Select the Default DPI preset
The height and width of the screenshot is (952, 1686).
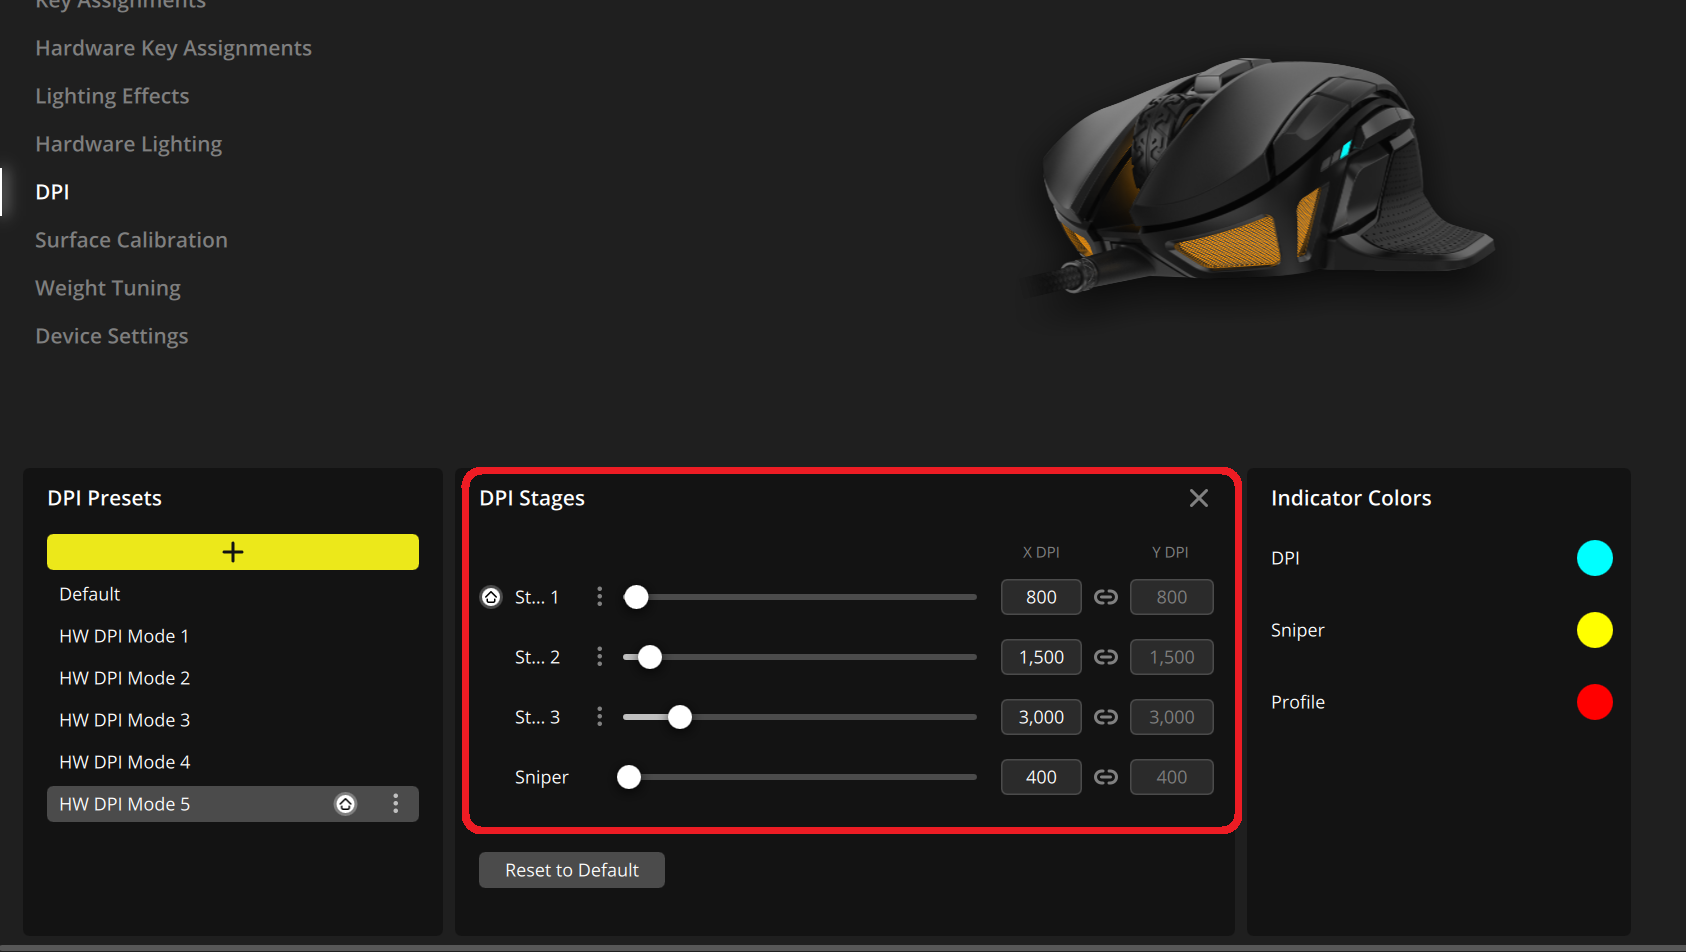[89, 593]
